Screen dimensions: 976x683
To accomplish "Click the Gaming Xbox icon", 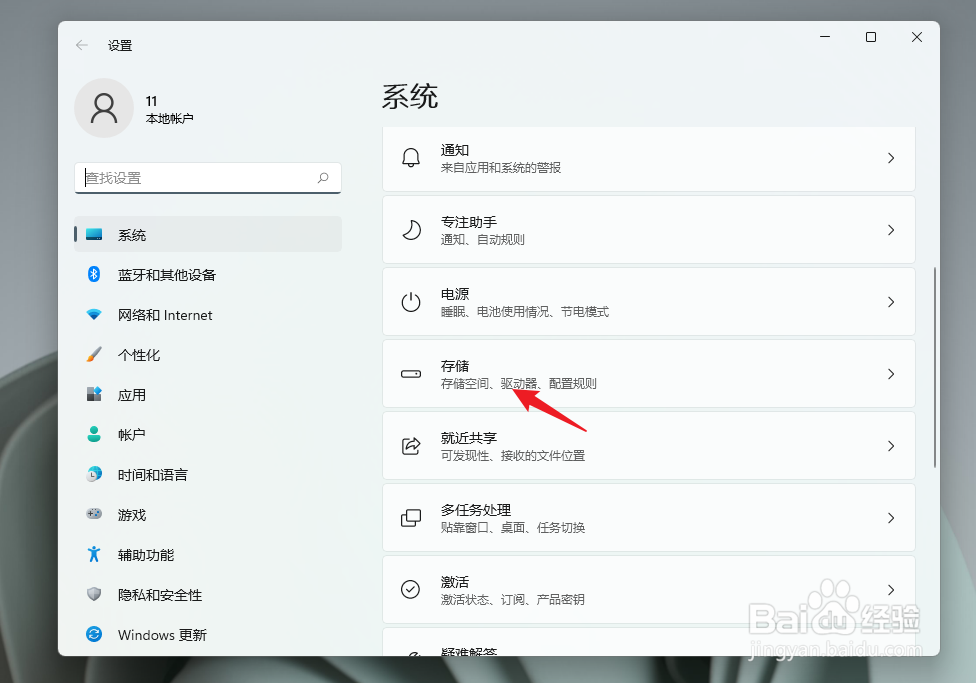I will pos(94,515).
